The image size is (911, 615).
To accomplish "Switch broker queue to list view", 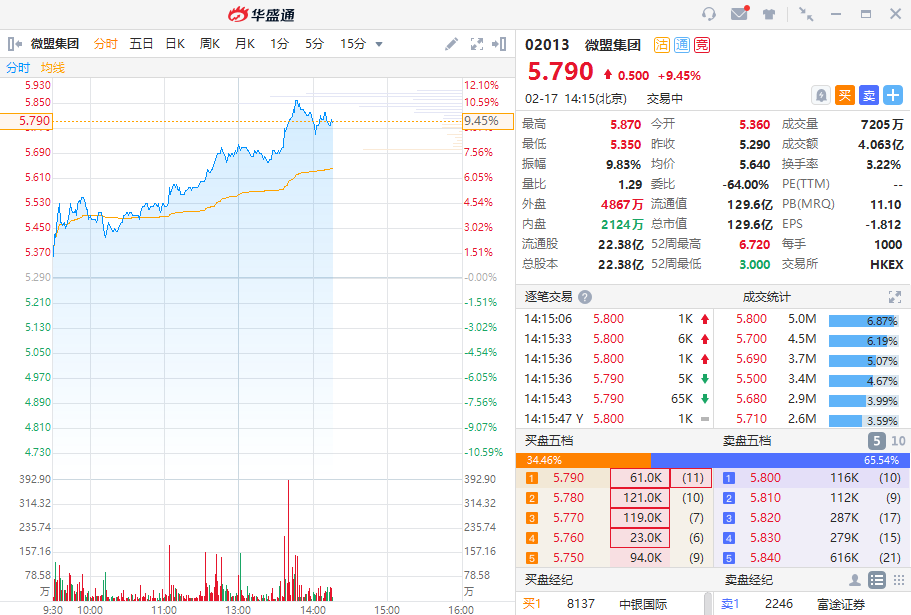I will (x=877, y=580).
